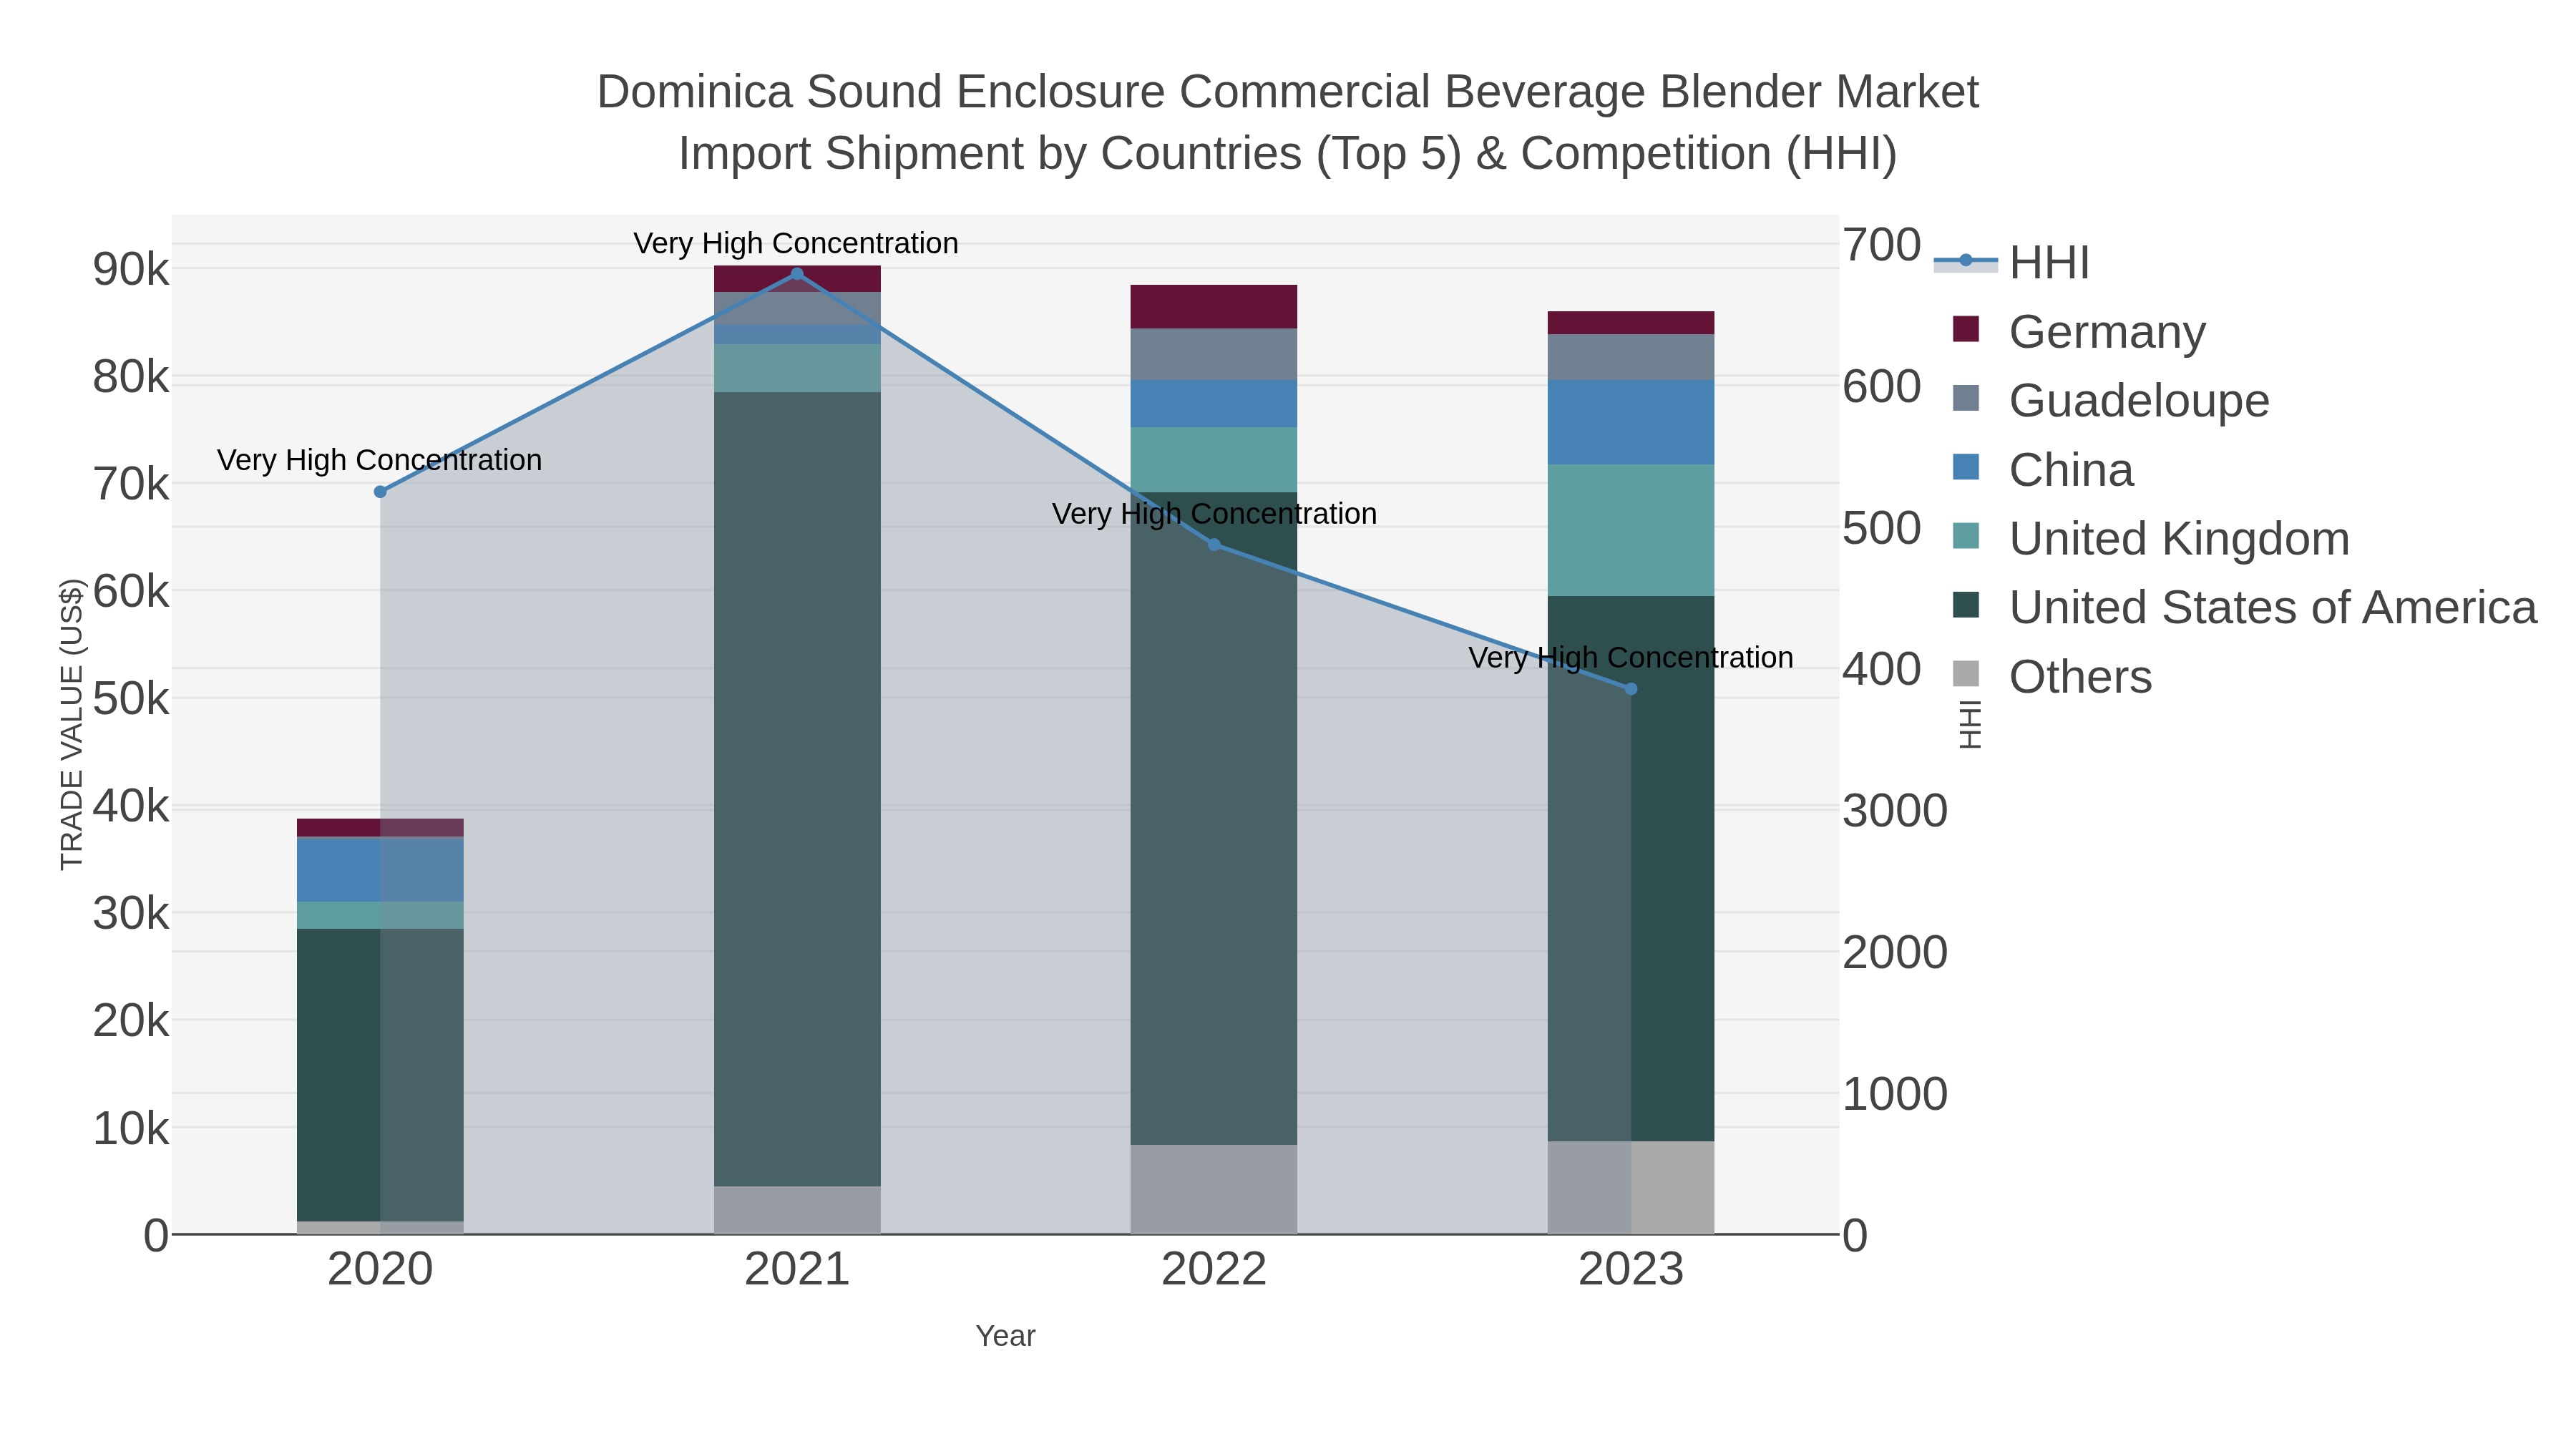Toggle China series in the legend

coord(2043,470)
